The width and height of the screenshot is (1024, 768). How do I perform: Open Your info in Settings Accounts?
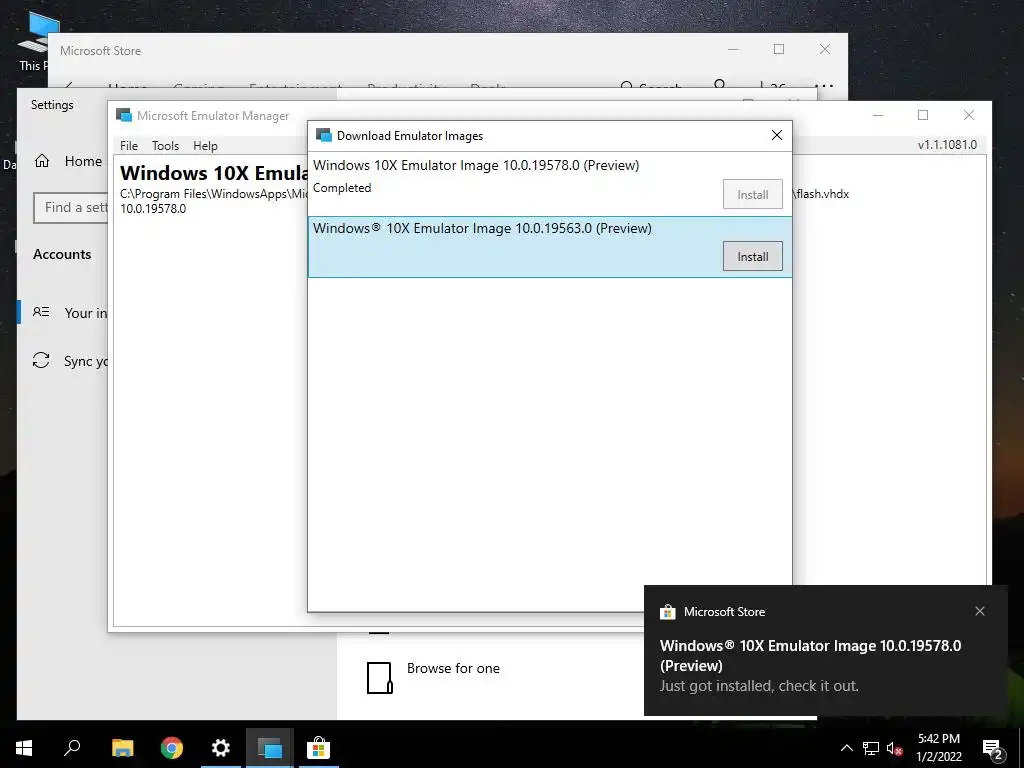pyautogui.click(x=64, y=313)
